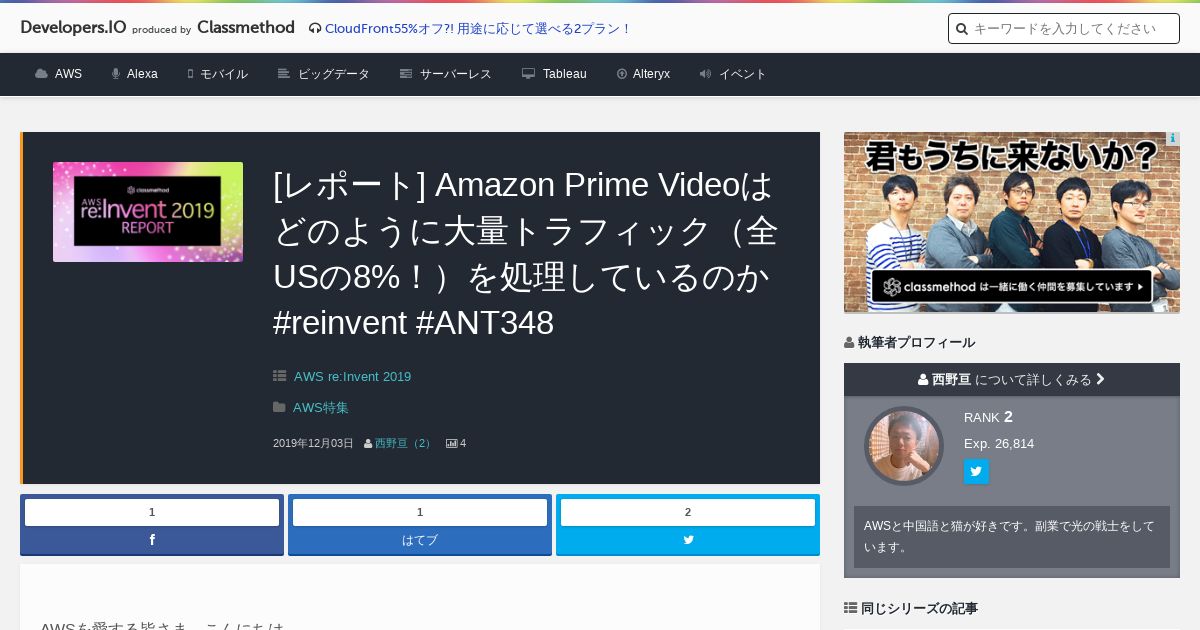1200x630 pixels.
Task: Click the re:Invent 2019 REPORT thumbnail
Action: pos(148,212)
